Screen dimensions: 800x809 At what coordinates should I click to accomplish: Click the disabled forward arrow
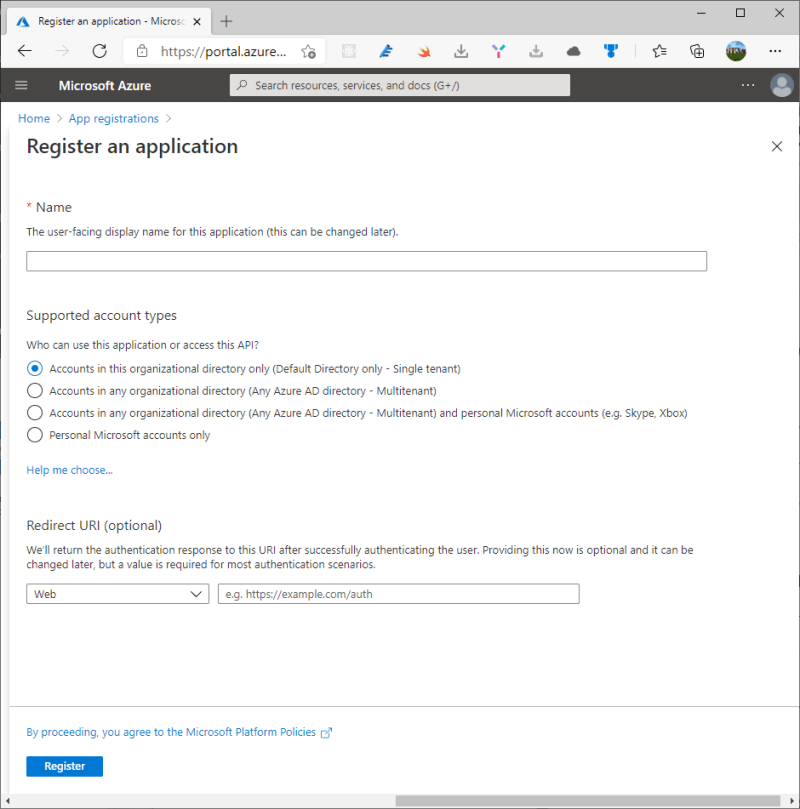click(x=62, y=51)
